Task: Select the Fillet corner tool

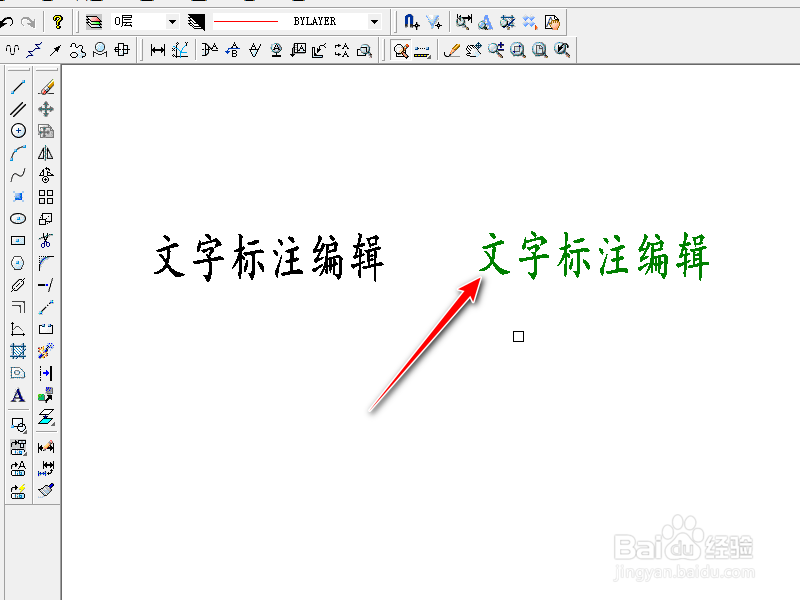Action: tap(46, 263)
